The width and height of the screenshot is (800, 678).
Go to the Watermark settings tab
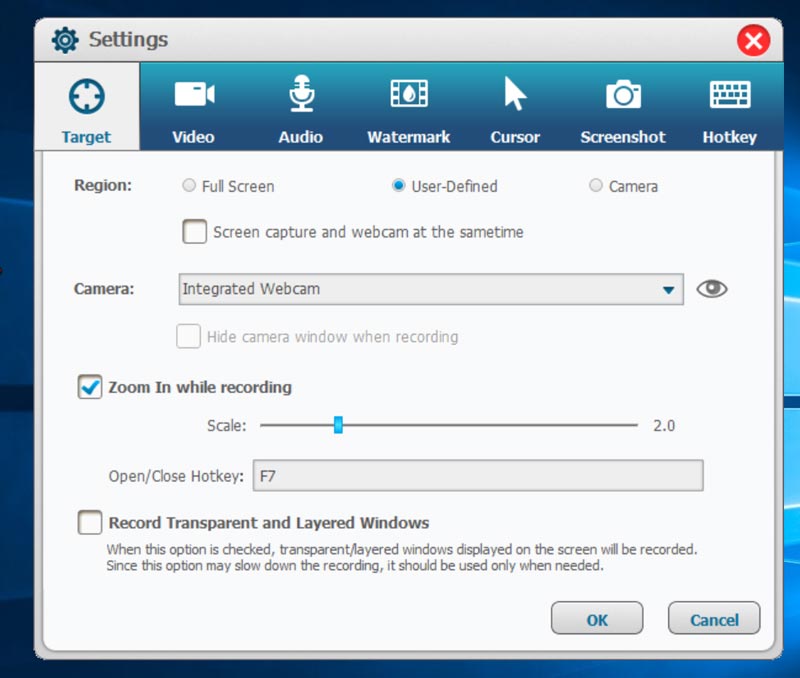409,107
